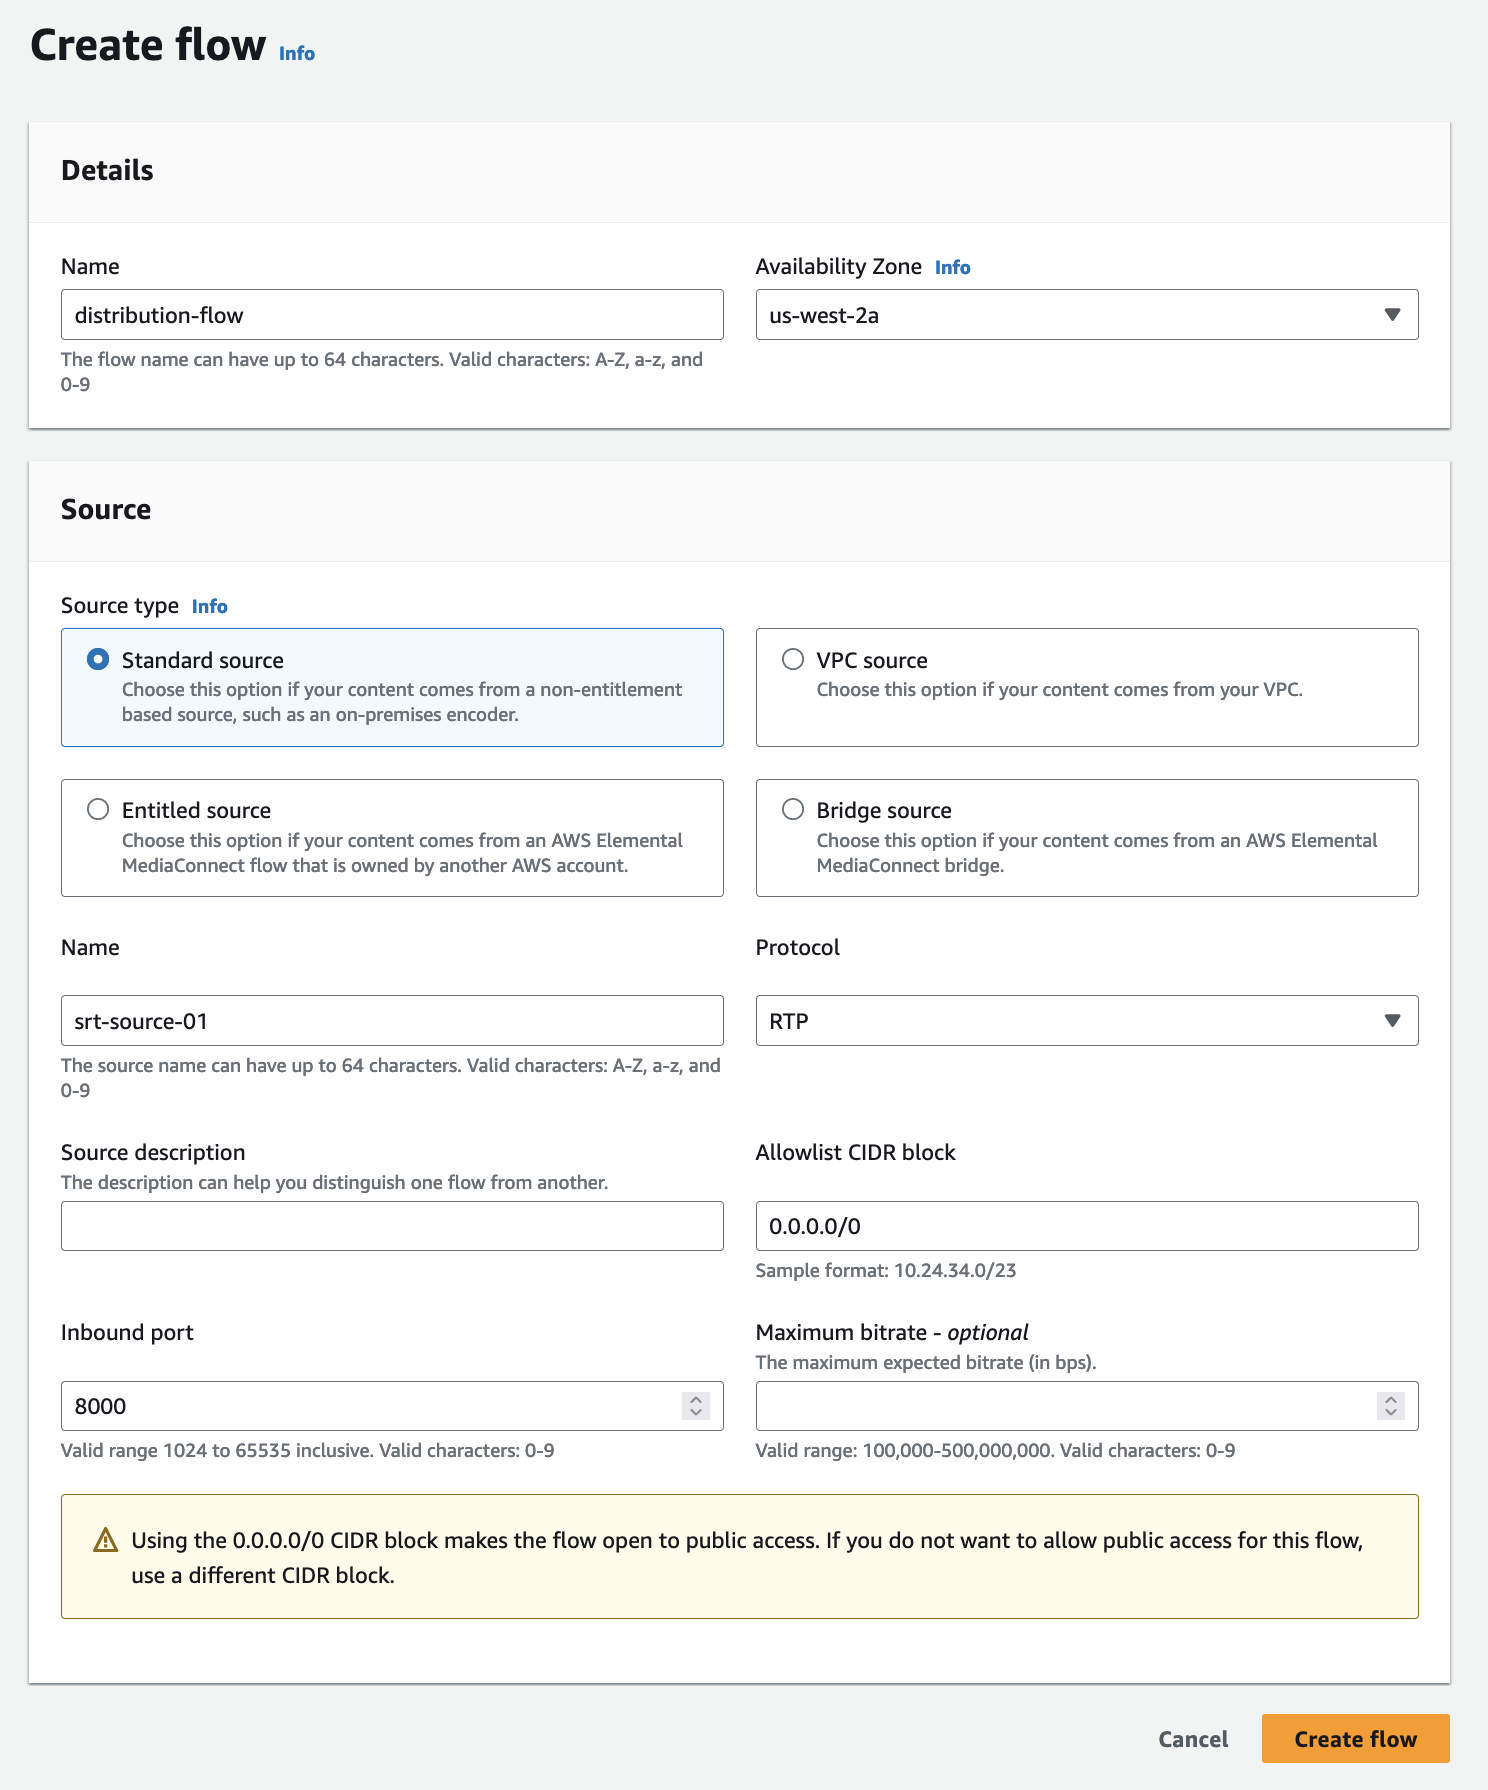Open Availability Zone Info link
This screenshot has height=1790, width=1488.
point(952,268)
